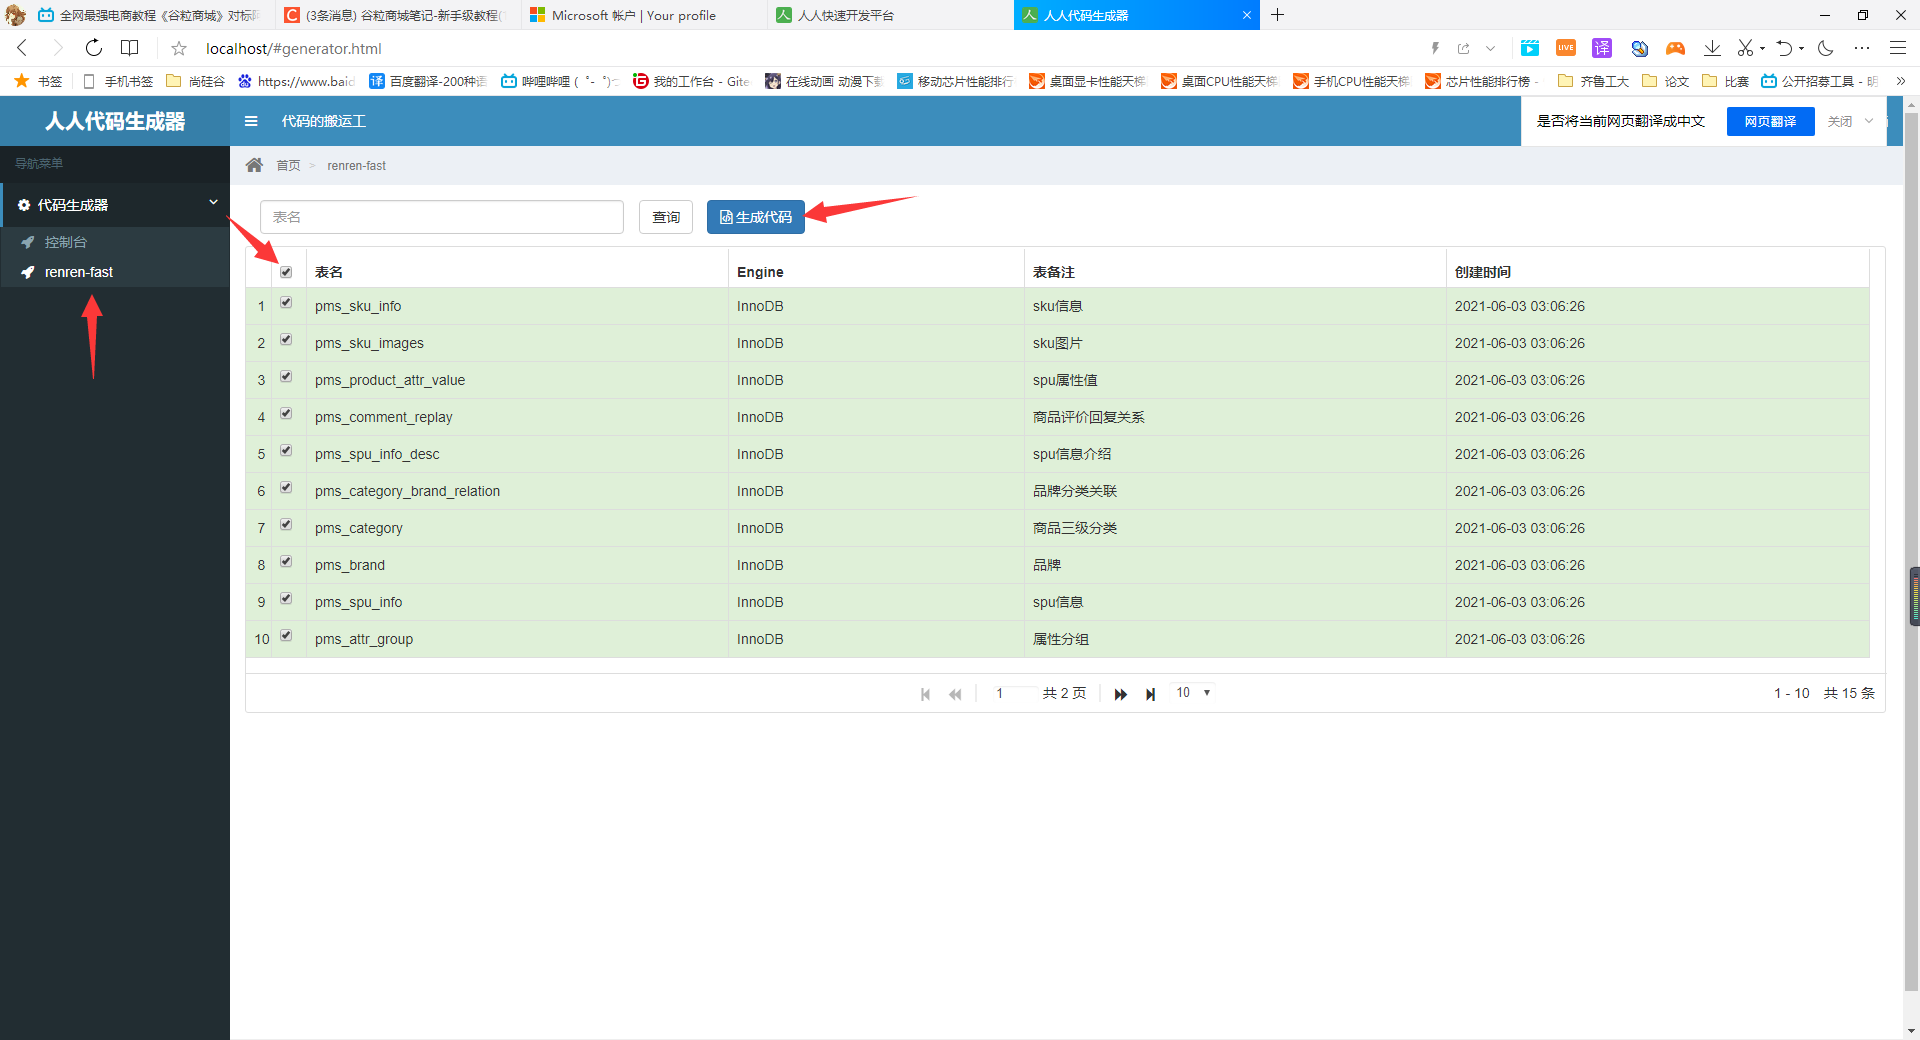The height and width of the screenshot is (1040, 1920).
Task: Click the blue video clapperboard extension icon
Action: 1530,48
